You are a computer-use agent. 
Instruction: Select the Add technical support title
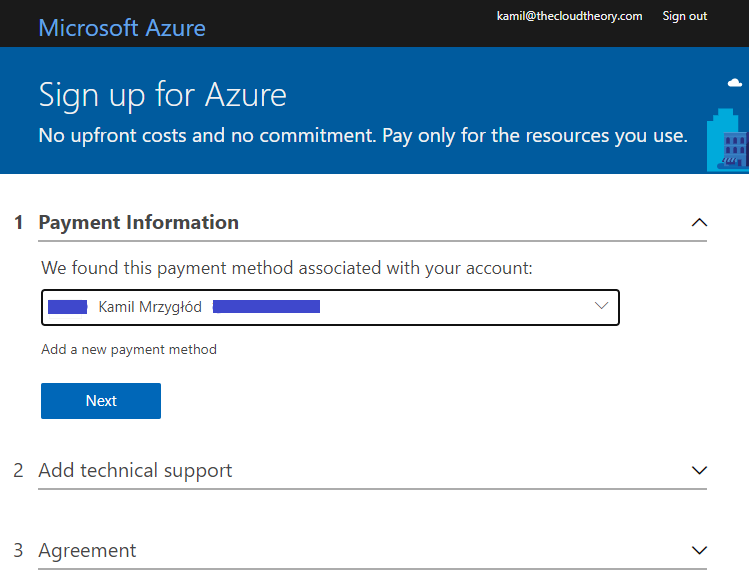click(x=135, y=470)
